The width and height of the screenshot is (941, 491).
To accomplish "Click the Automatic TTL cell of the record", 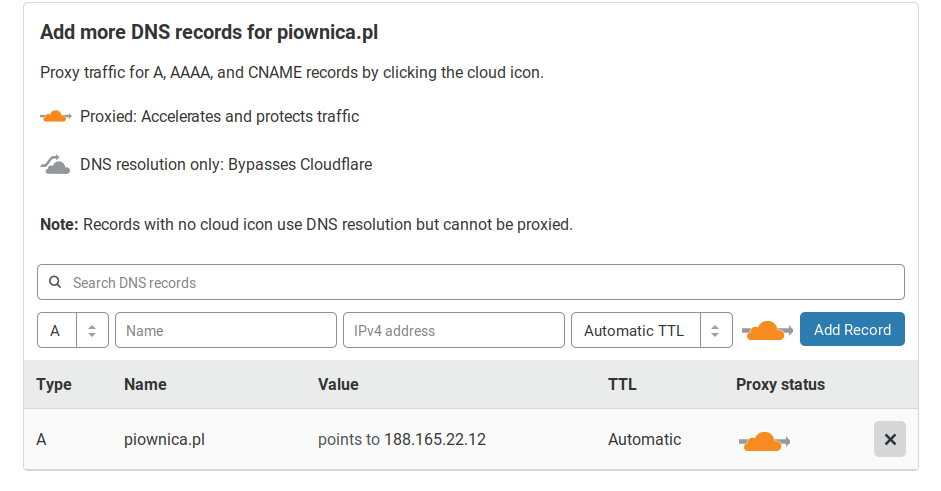I will click(x=644, y=439).
